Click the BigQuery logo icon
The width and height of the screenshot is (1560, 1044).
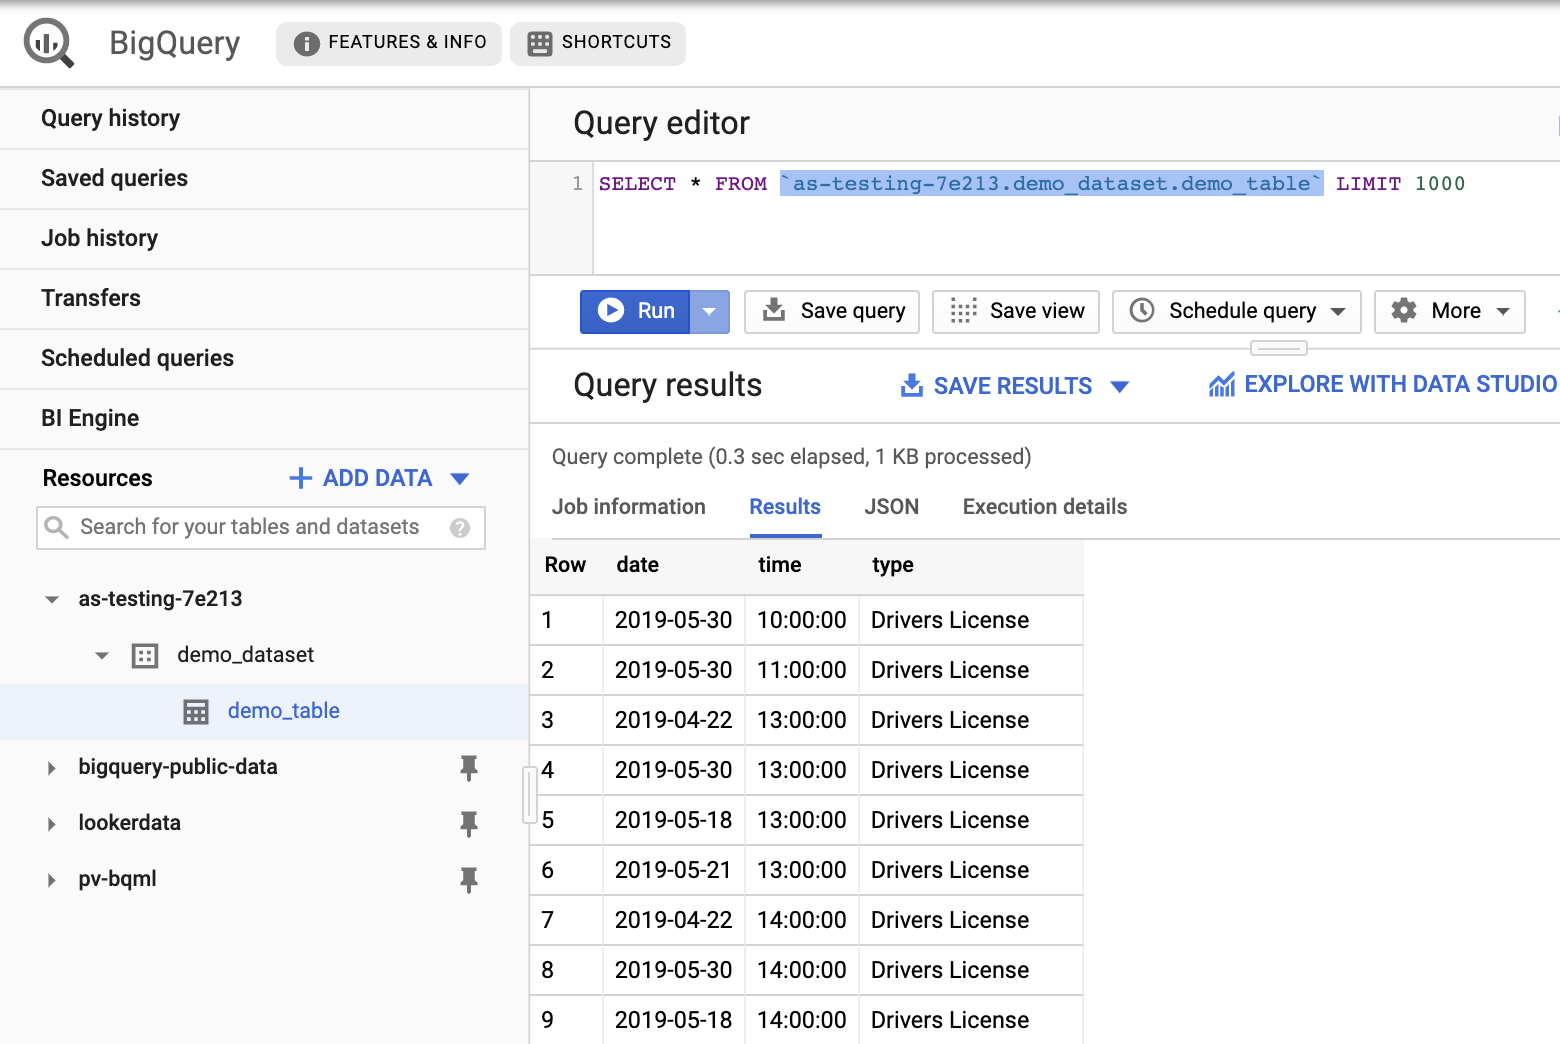(x=48, y=43)
